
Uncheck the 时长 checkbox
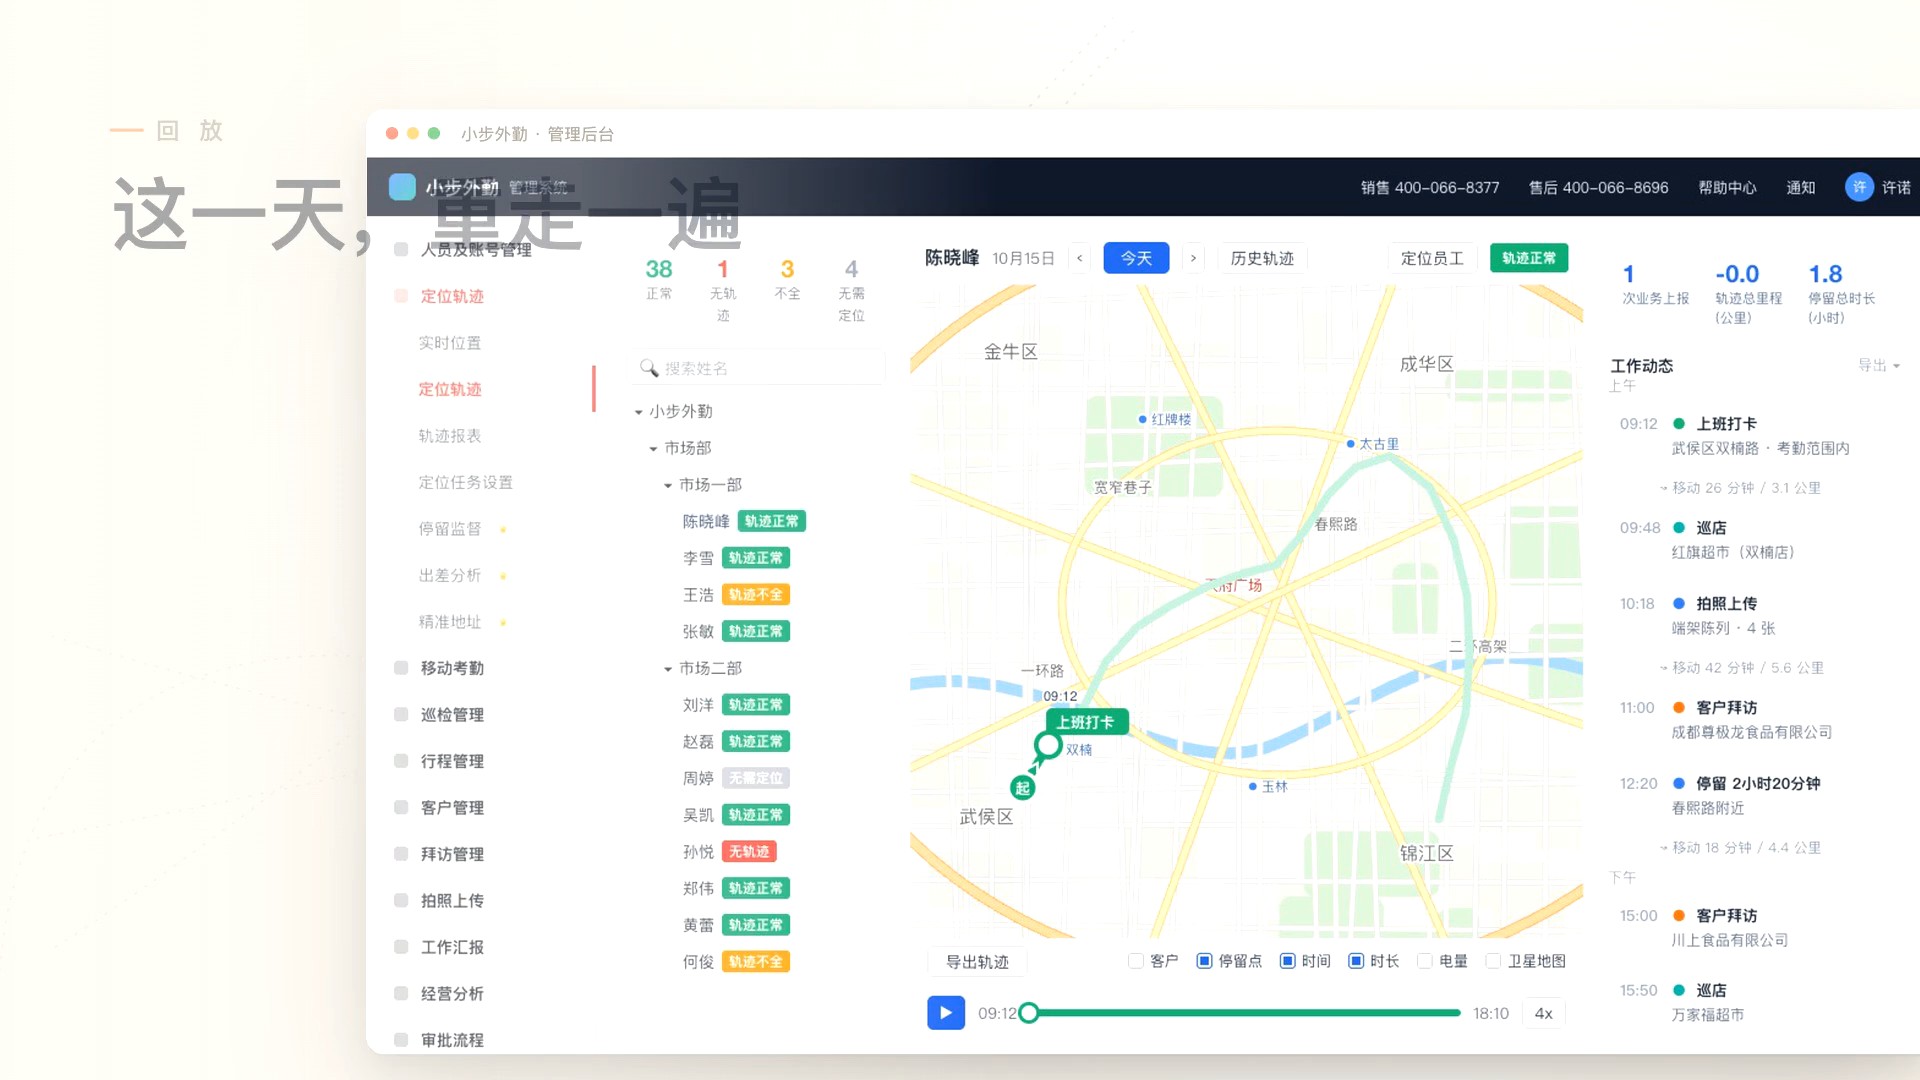(x=1356, y=961)
